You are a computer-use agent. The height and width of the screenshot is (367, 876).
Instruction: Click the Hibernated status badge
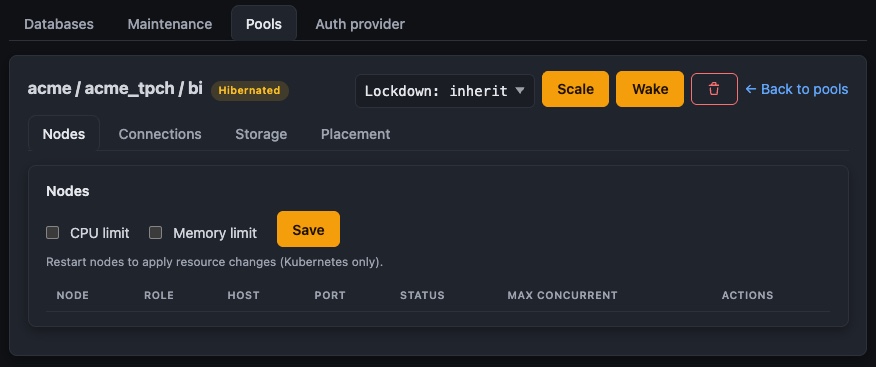point(250,90)
